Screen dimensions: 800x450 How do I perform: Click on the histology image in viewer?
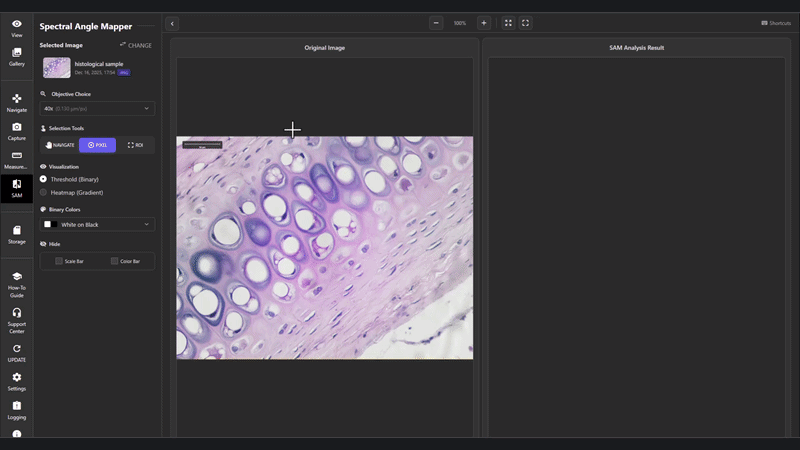click(x=324, y=247)
